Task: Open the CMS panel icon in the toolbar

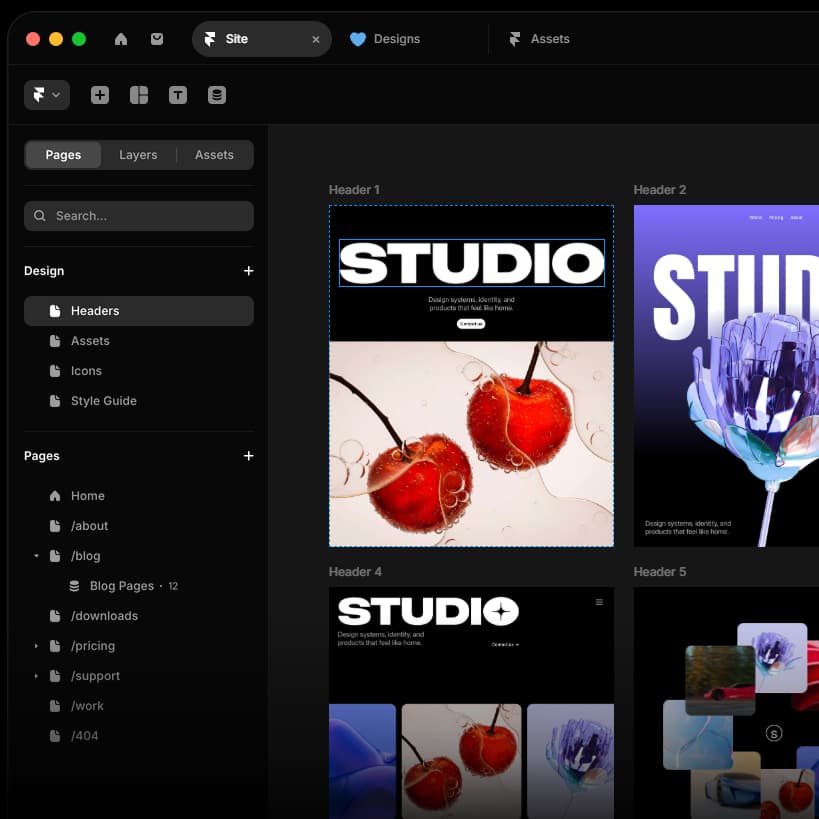Action: 217,94
